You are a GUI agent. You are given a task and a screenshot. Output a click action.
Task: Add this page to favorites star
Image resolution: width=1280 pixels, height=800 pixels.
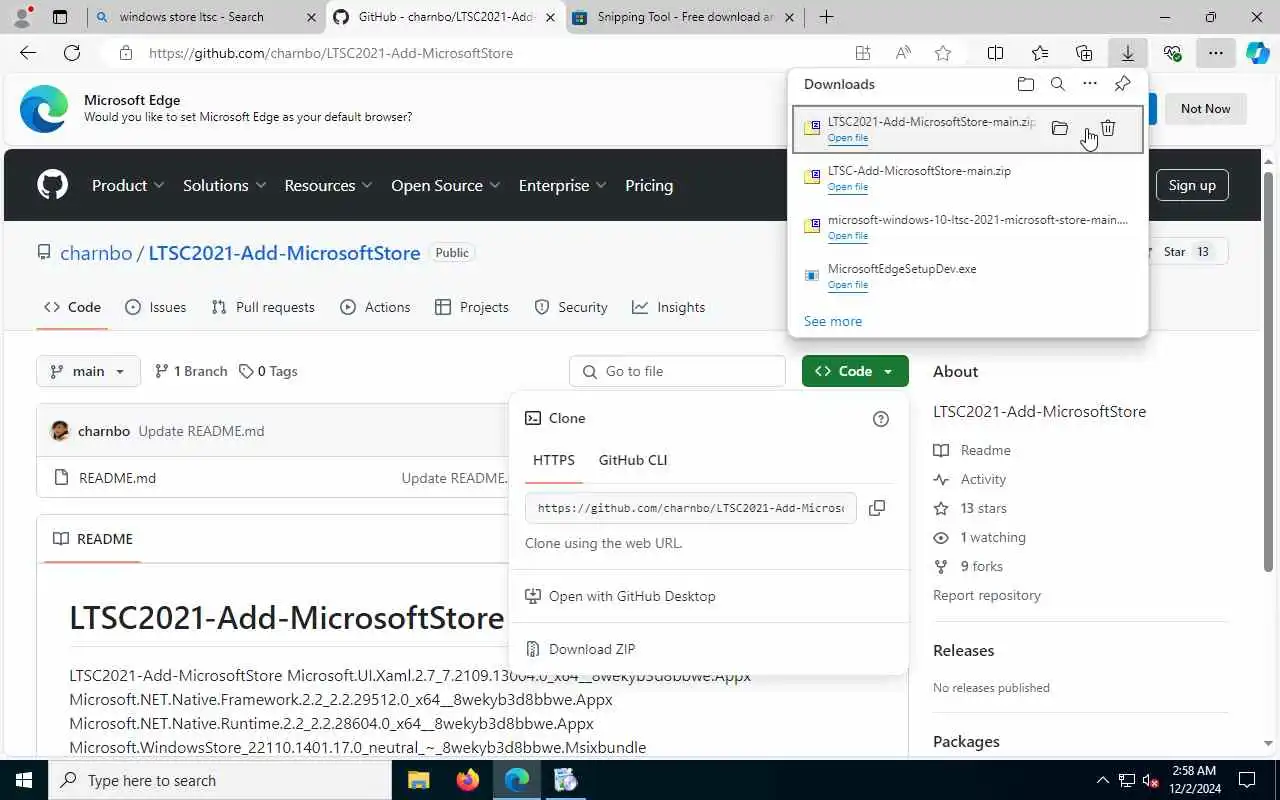[x=943, y=53]
